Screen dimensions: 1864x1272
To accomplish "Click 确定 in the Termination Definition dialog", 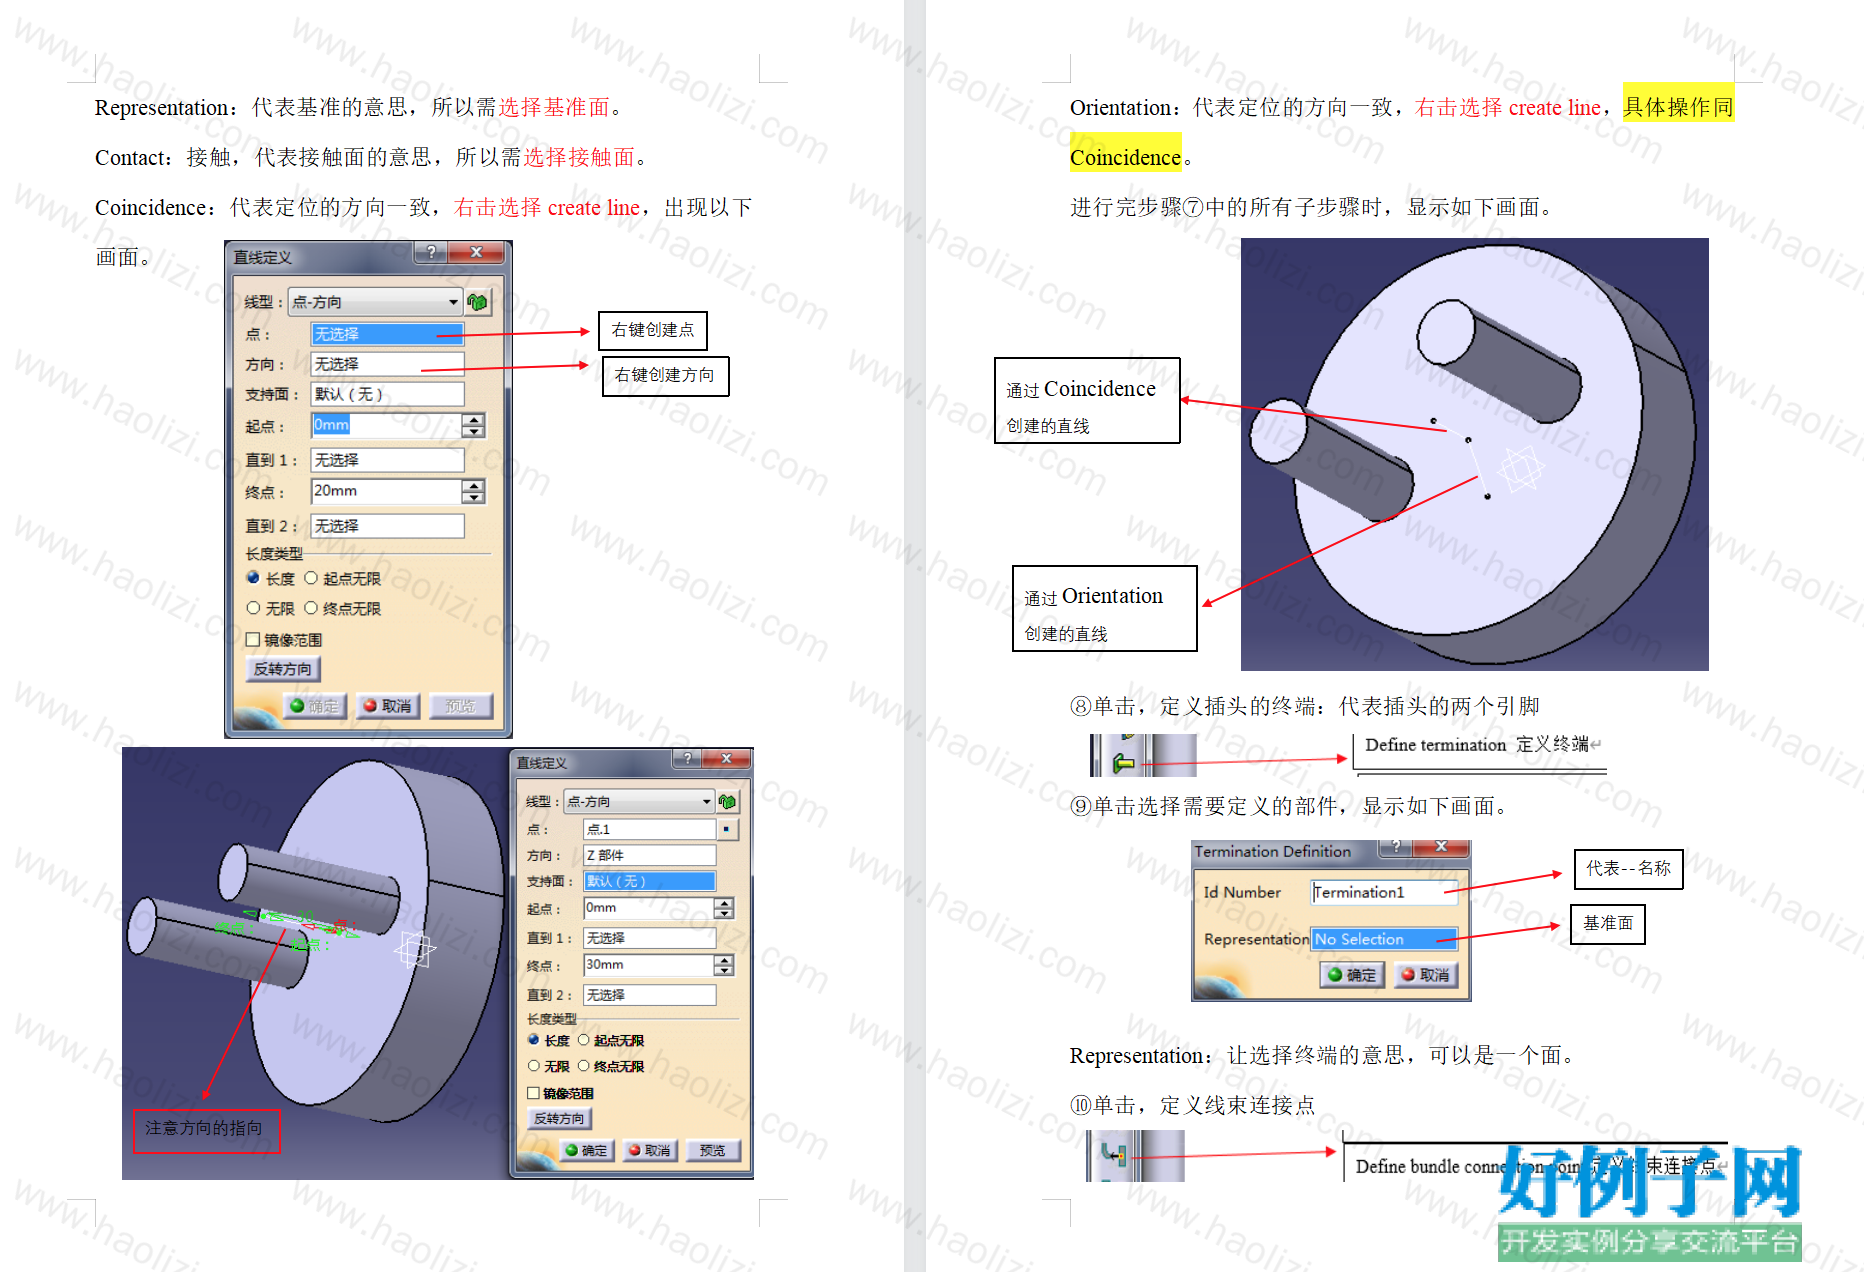I will coord(1353,975).
